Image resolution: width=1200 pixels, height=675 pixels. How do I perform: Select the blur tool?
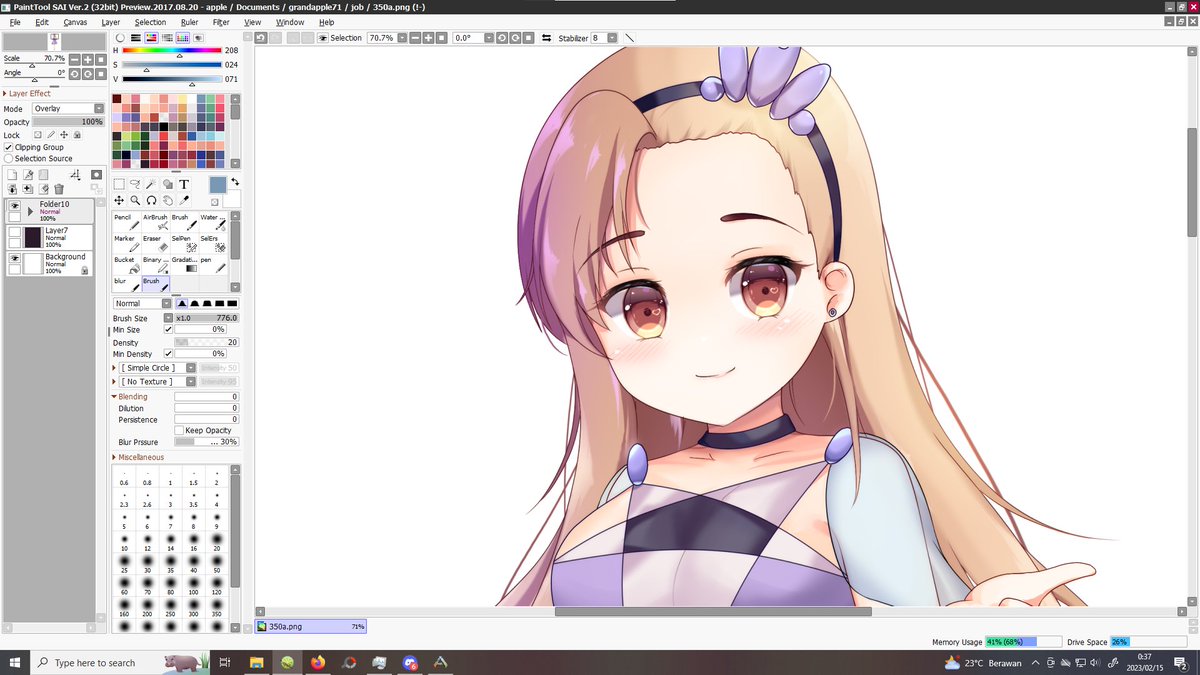(x=126, y=286)
